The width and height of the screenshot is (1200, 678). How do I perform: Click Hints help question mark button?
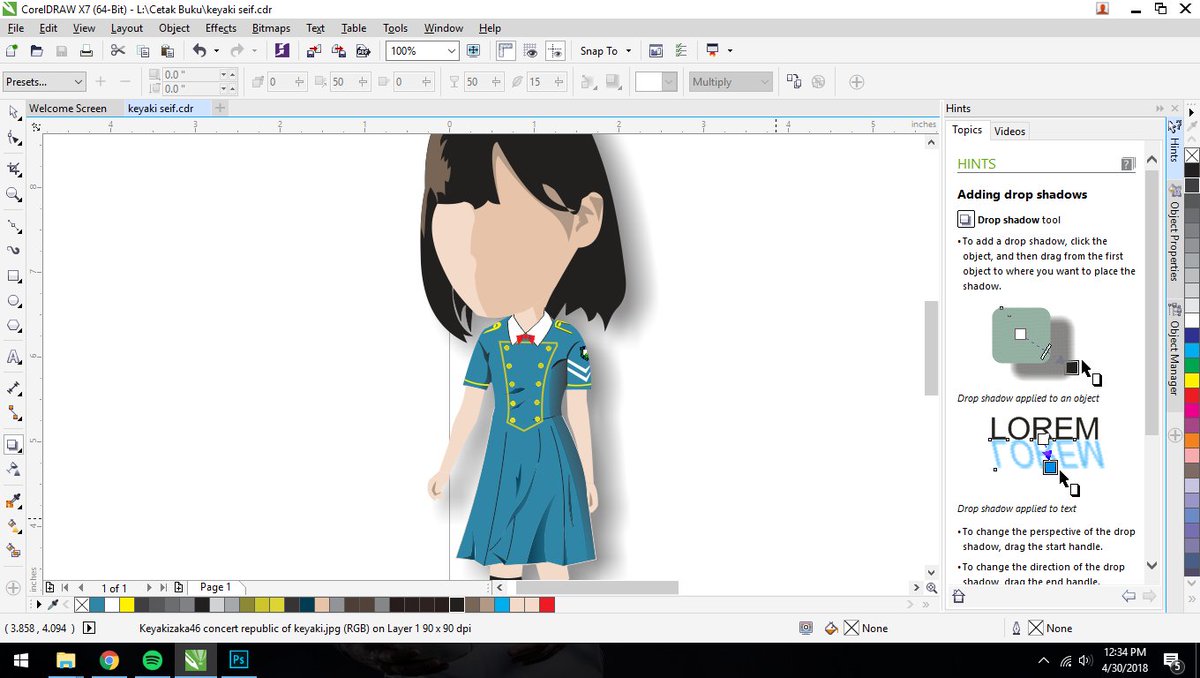[1128, 164]
